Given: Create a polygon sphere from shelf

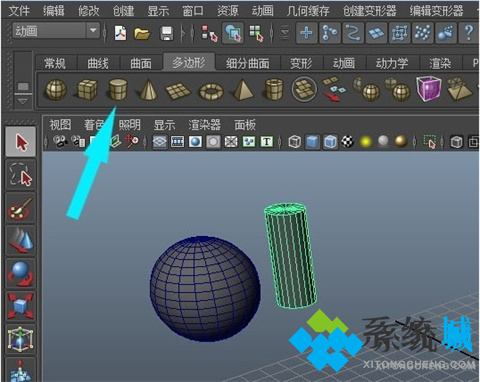Looking at the screenshot, I should [56, 89].
